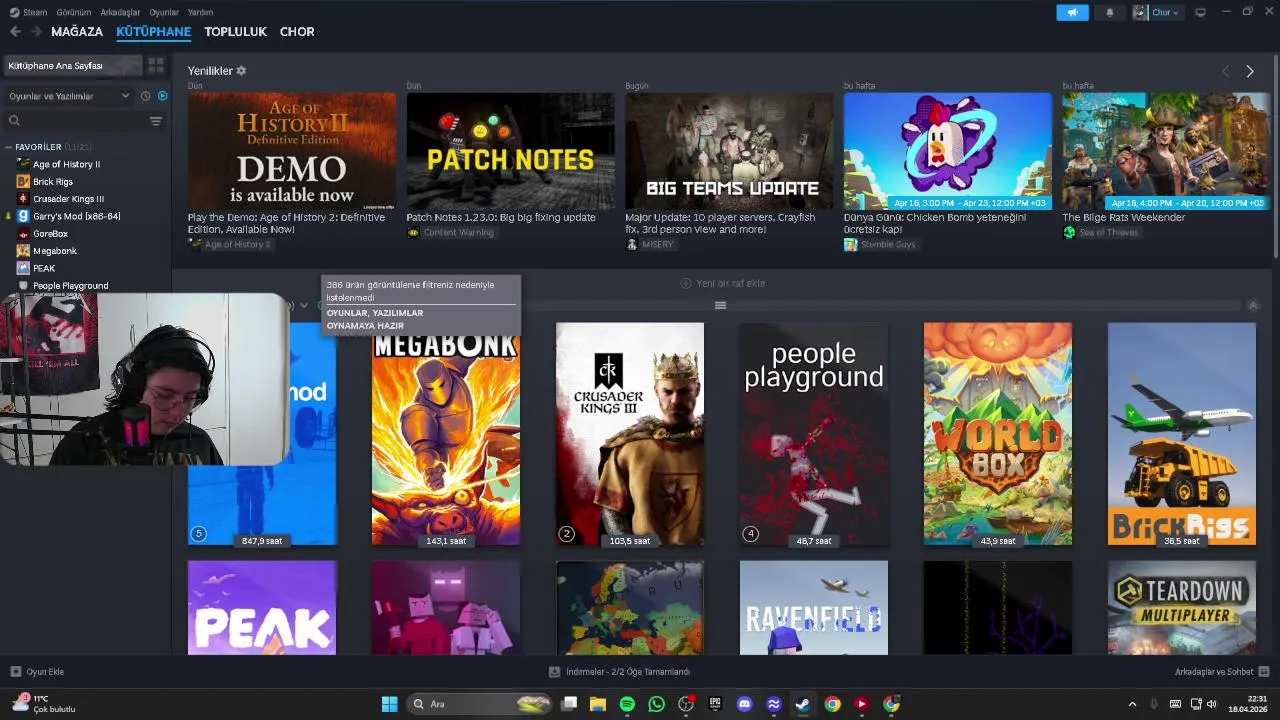Open Discord from the taskbar

(x=744, y=704)
